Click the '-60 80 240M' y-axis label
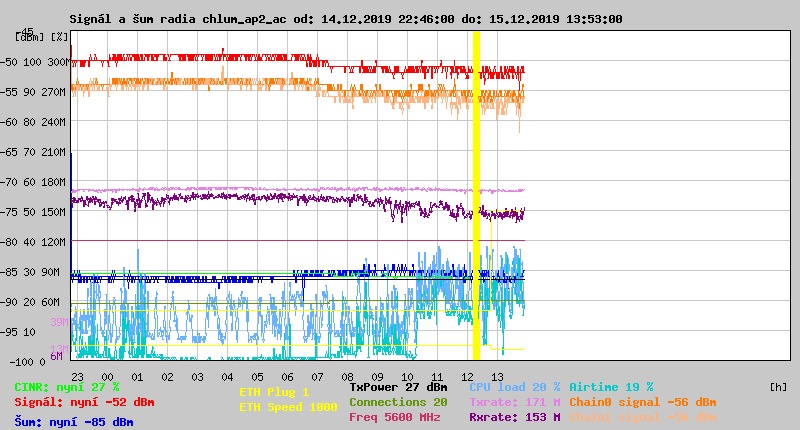 [34, 122]
